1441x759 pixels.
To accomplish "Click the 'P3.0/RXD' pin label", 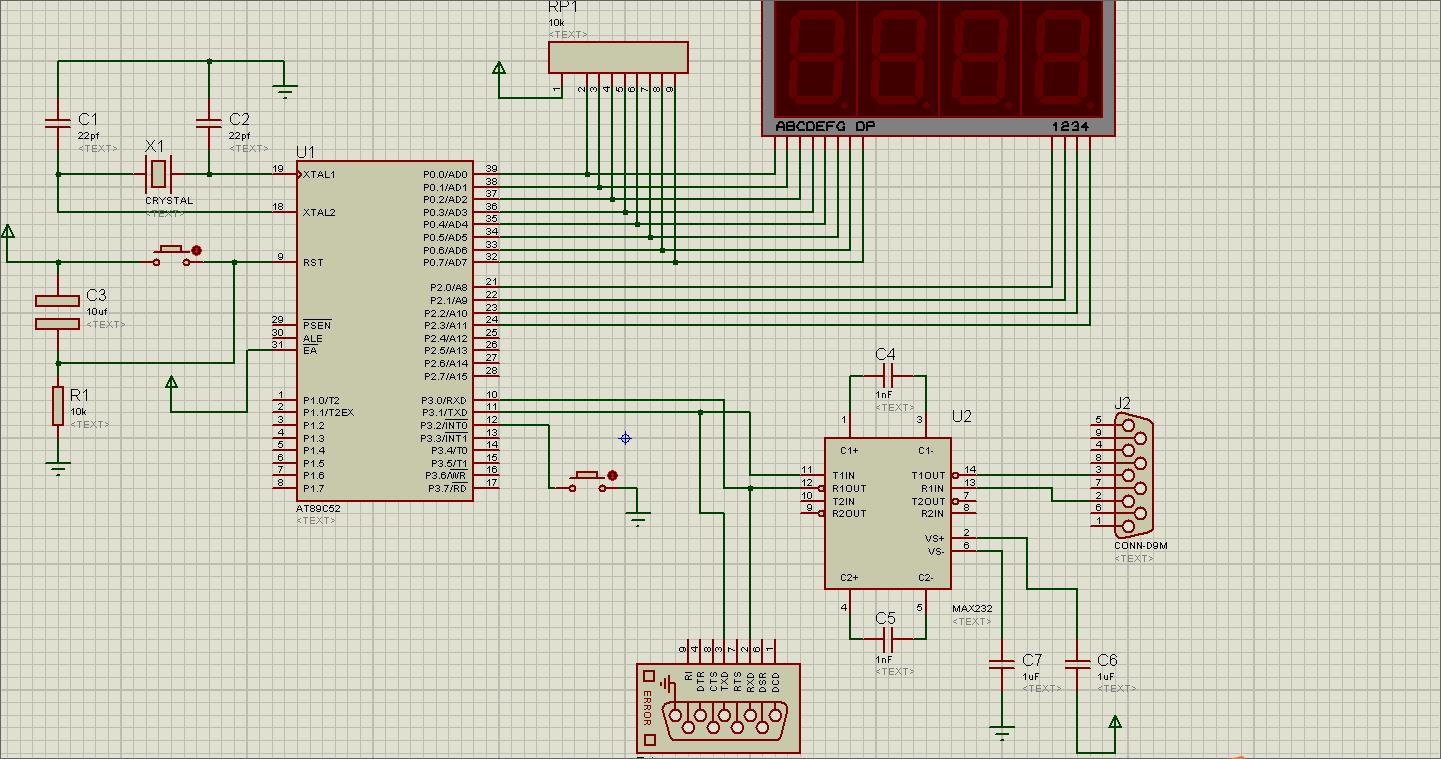I will click(445, 400).
